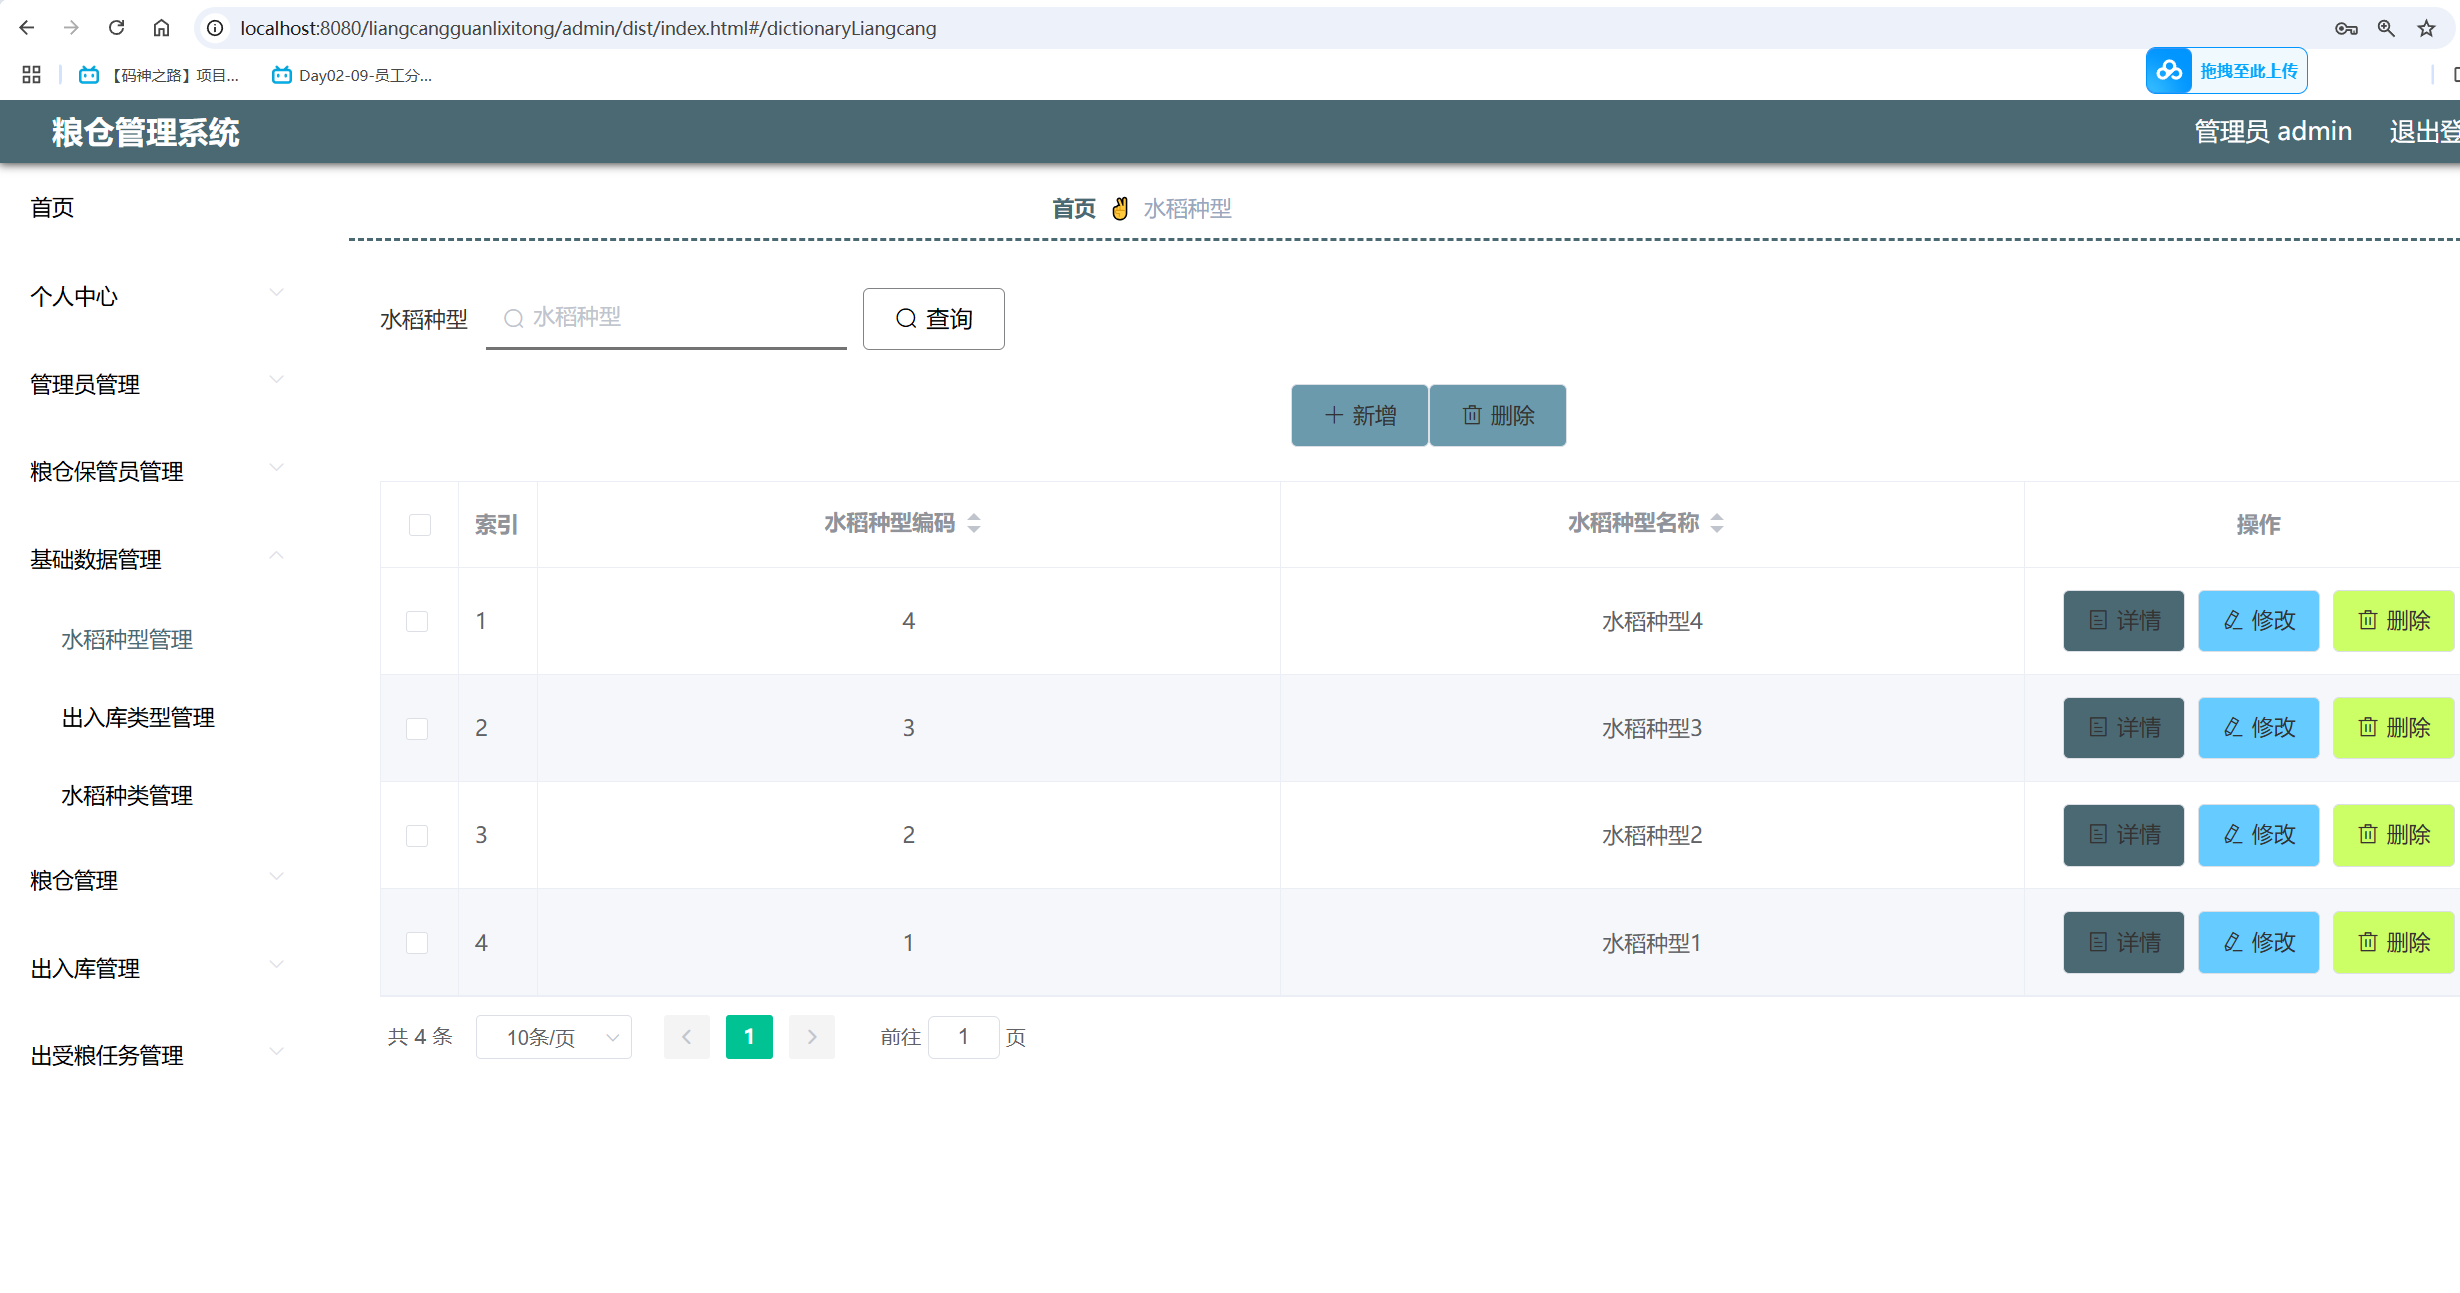Sort by 水稻种型编码 column arrows
Screen dimensions: 2460x1293
point(974,523)
